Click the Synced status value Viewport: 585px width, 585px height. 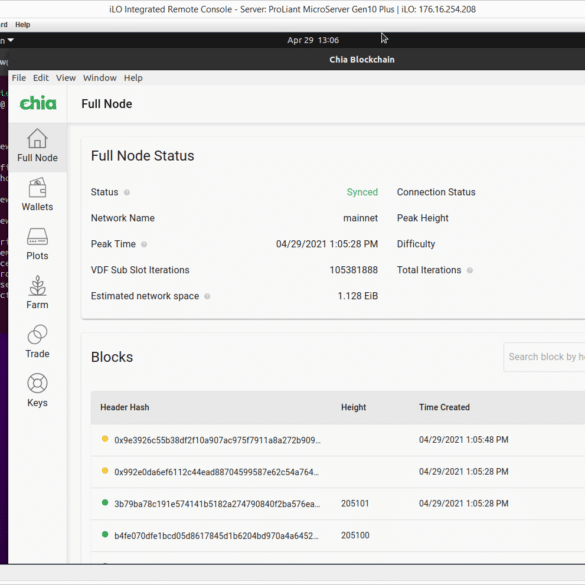click(x=362, y=192)
